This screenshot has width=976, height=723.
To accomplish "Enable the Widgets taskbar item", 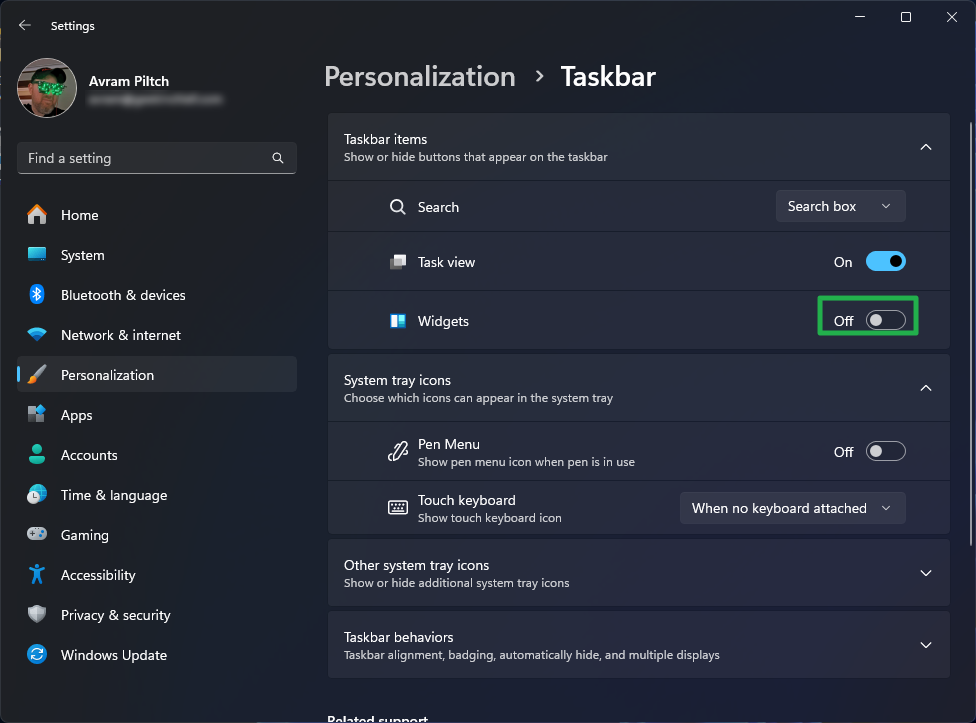I will tap(885, 318).
